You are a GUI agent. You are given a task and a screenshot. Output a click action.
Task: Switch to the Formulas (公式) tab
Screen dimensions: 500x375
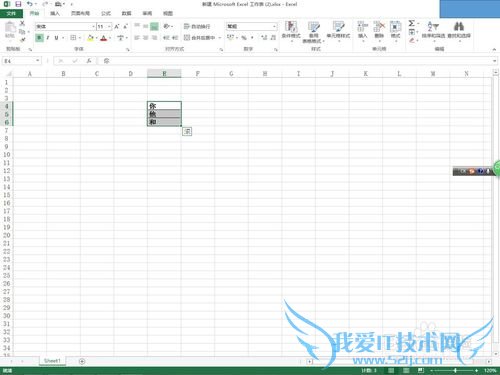106,13
